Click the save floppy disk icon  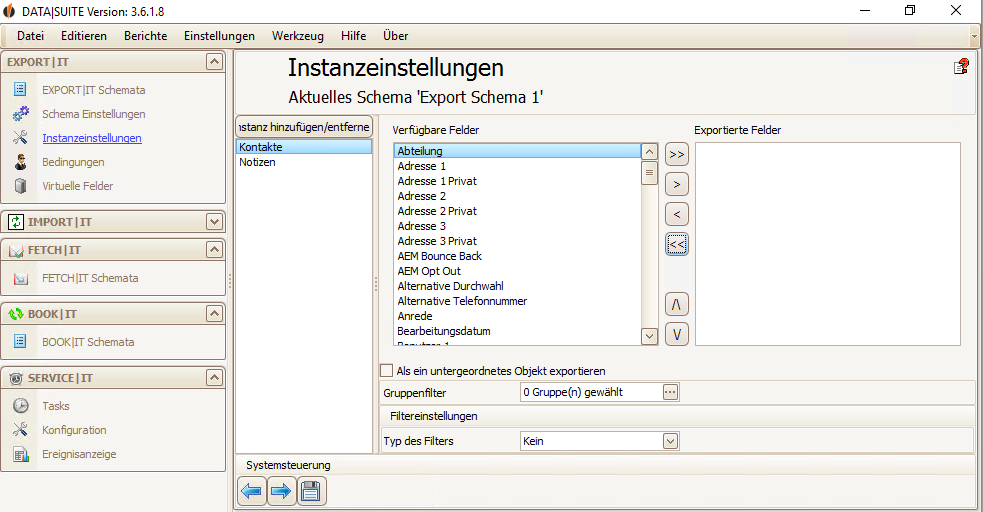311,491
